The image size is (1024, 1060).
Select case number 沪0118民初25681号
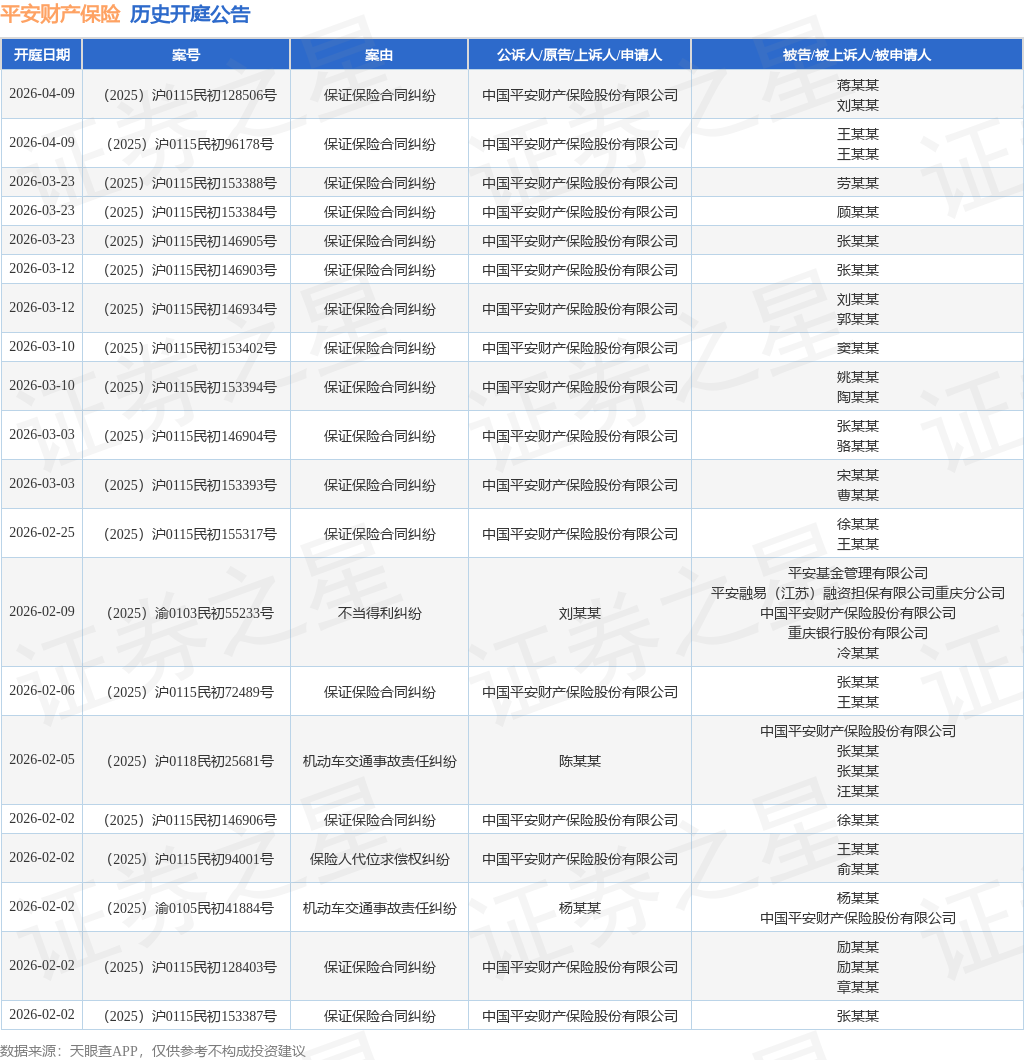tap(190, 761)
